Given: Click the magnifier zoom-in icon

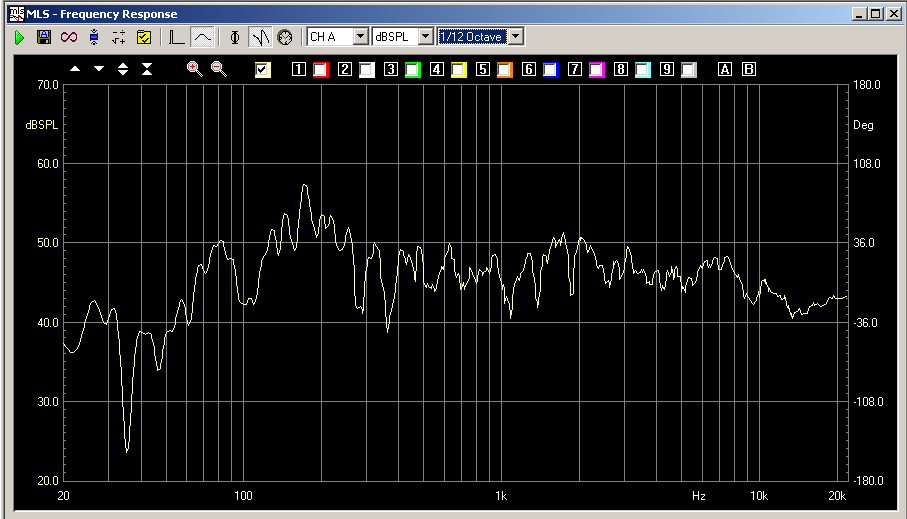Looking at the screenshot, I should tap(194, 69).
